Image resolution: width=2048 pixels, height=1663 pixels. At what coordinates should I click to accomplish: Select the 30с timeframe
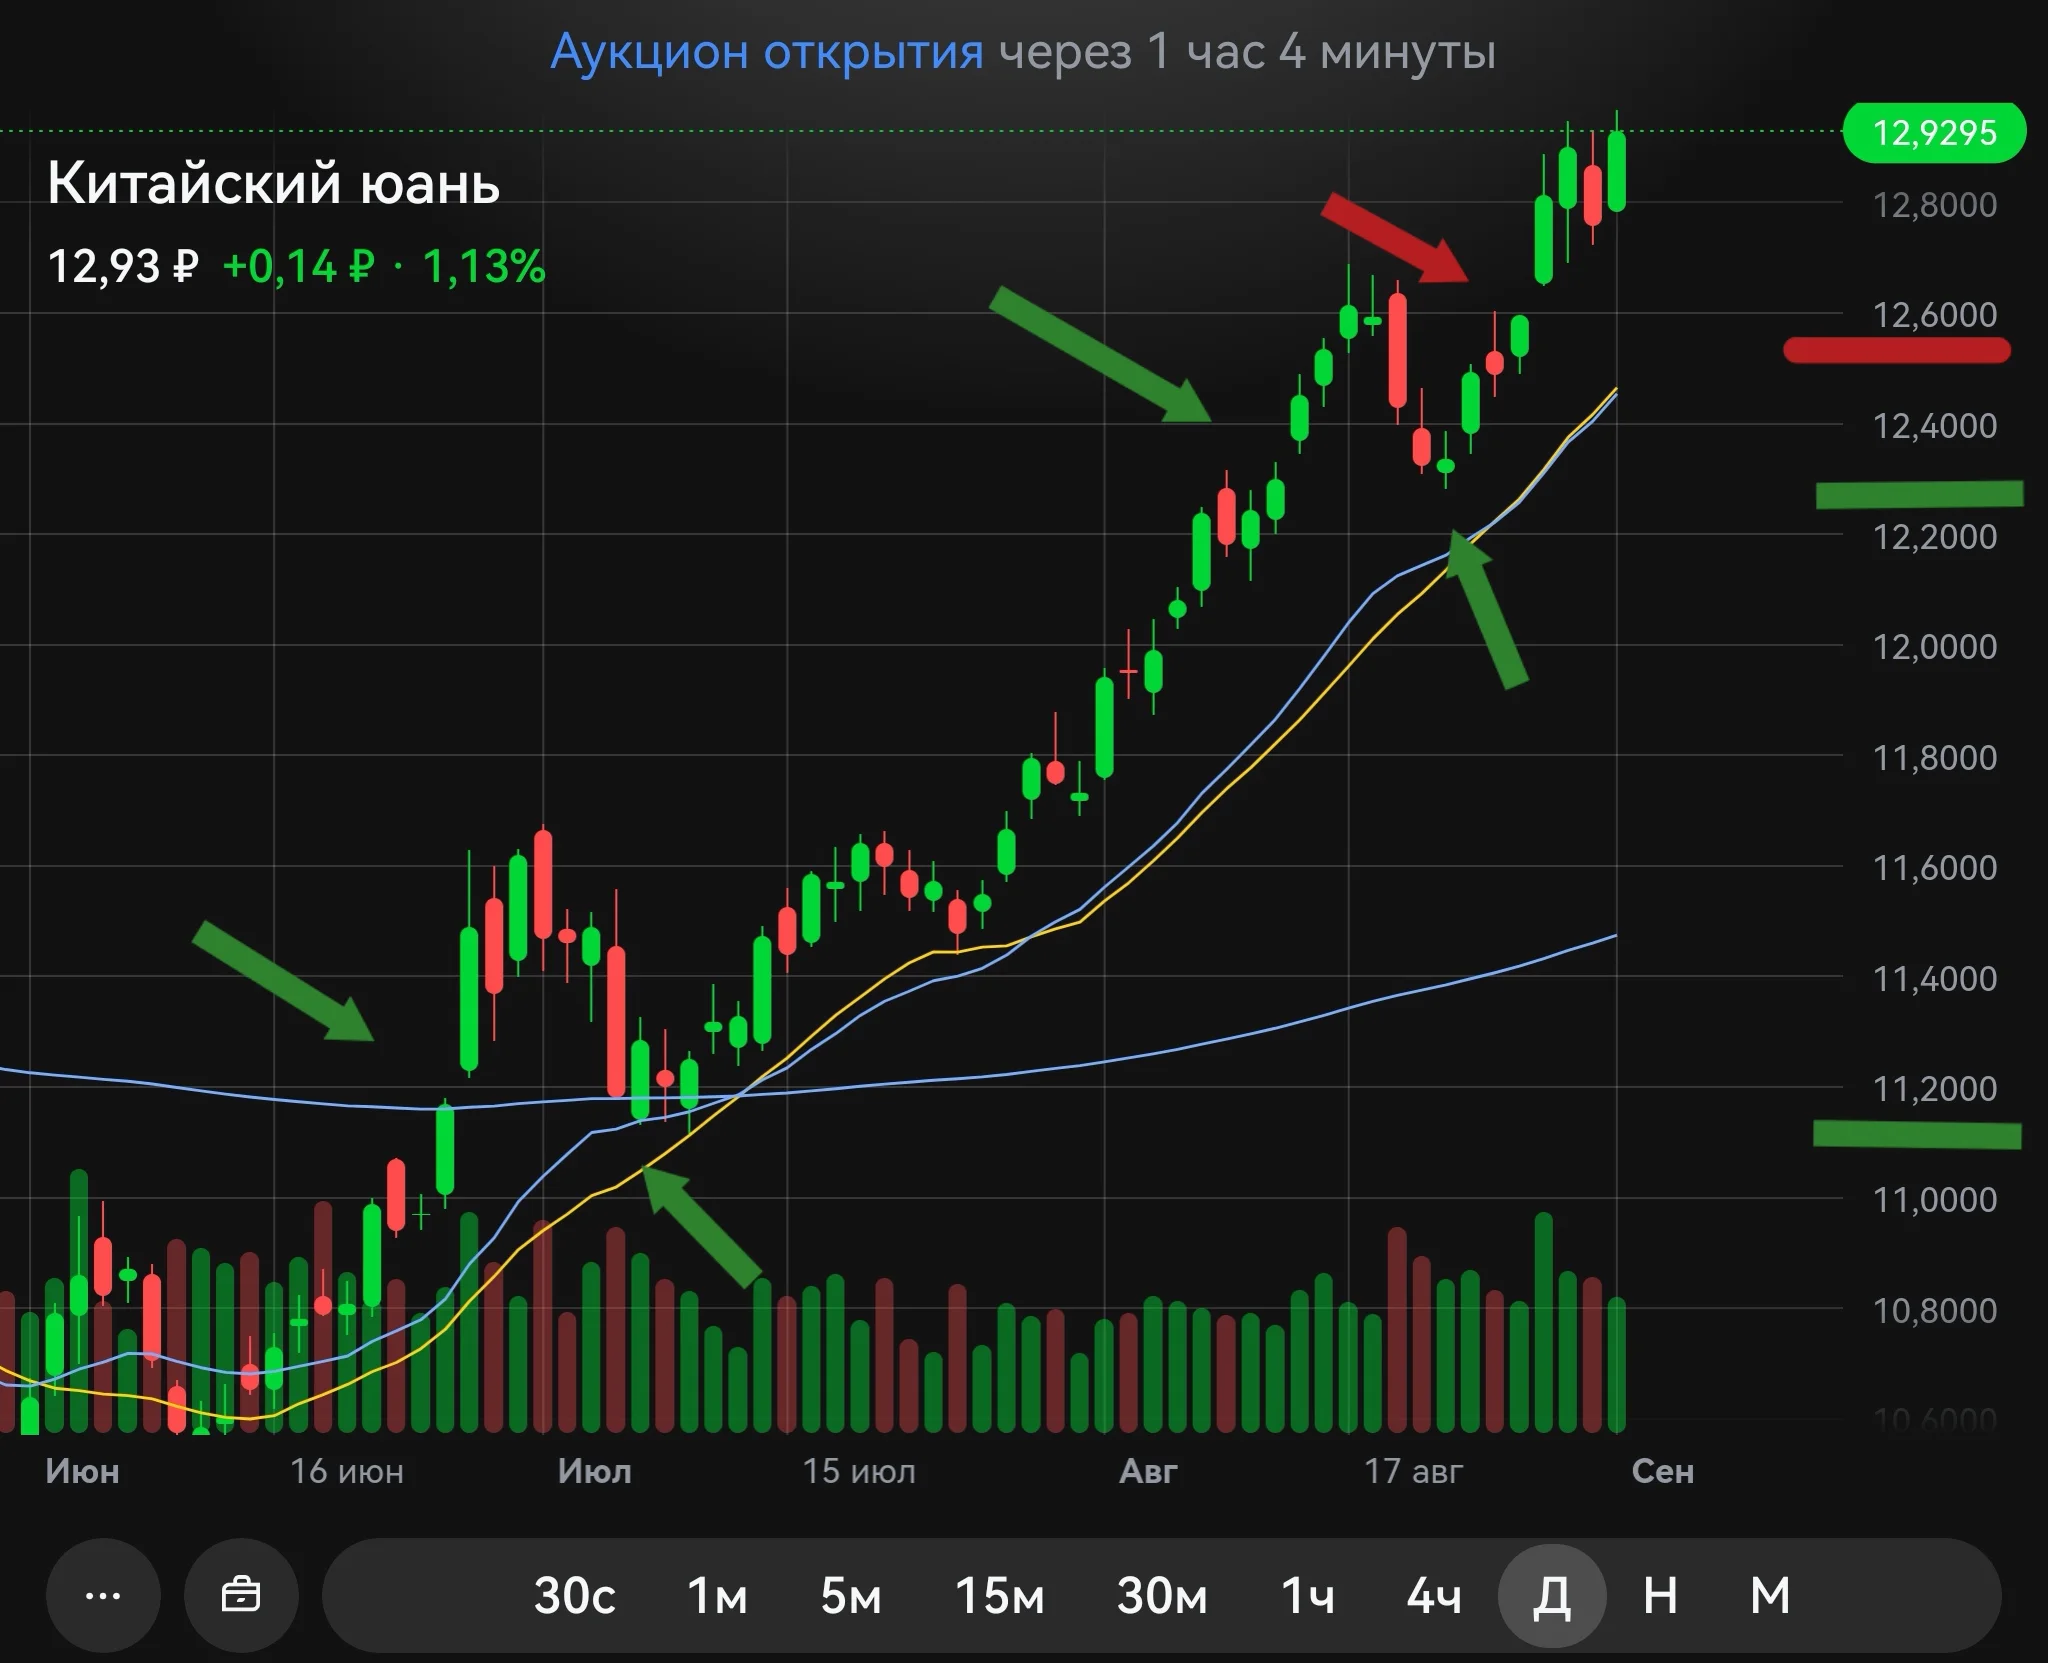[574, 1596]
